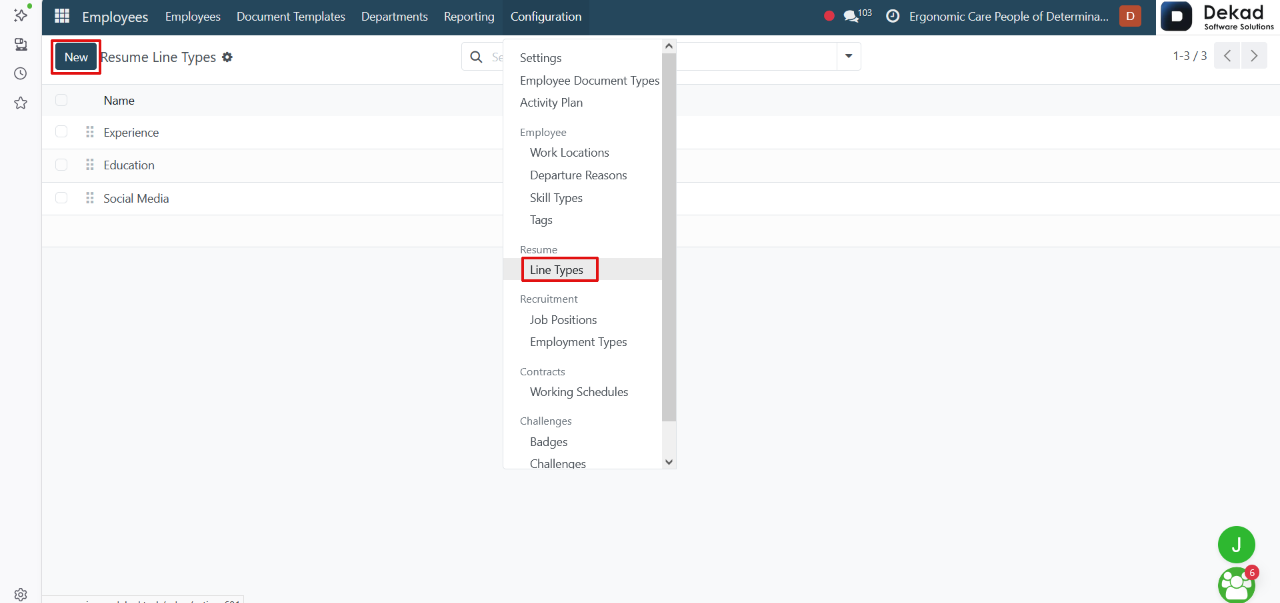This screenshot has width=1280, height=603.
Task: Select Tags under Employee section
Action: coord(541,220)
